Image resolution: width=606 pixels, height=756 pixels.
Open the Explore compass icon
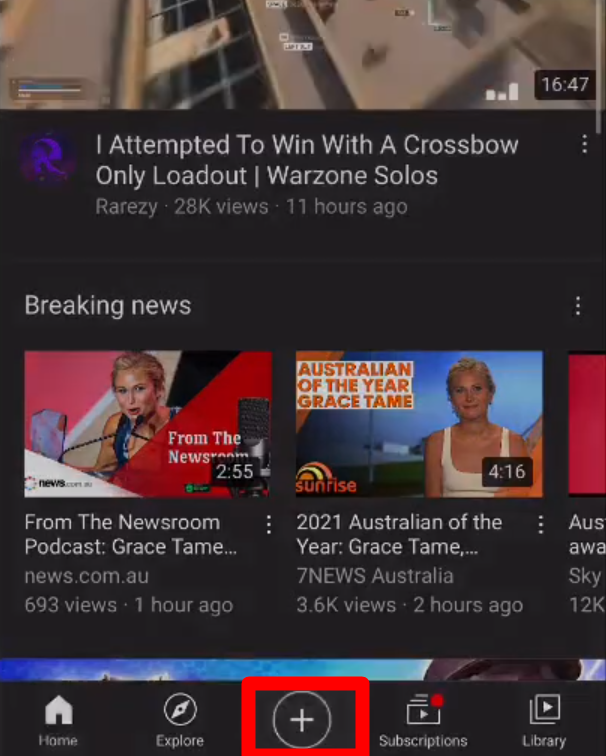[x=180, y=710]
